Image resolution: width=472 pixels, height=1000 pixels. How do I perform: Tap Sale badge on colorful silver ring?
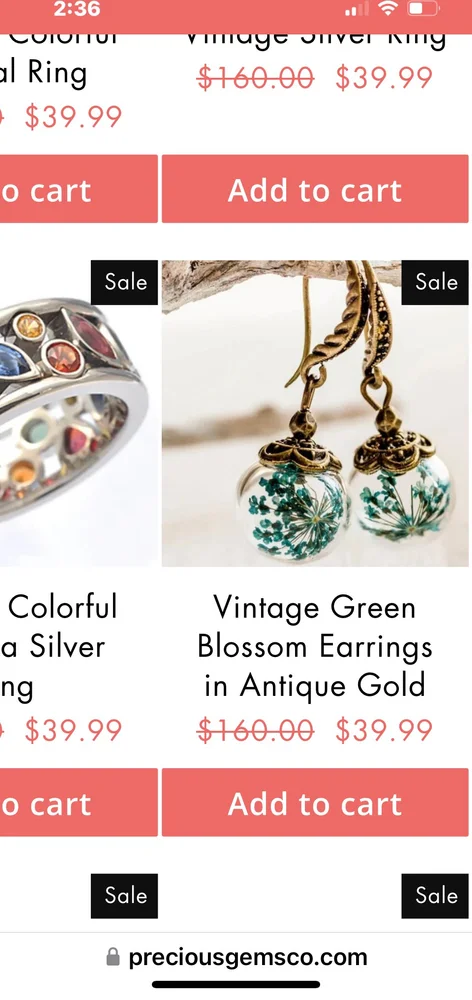click(124, 282)
